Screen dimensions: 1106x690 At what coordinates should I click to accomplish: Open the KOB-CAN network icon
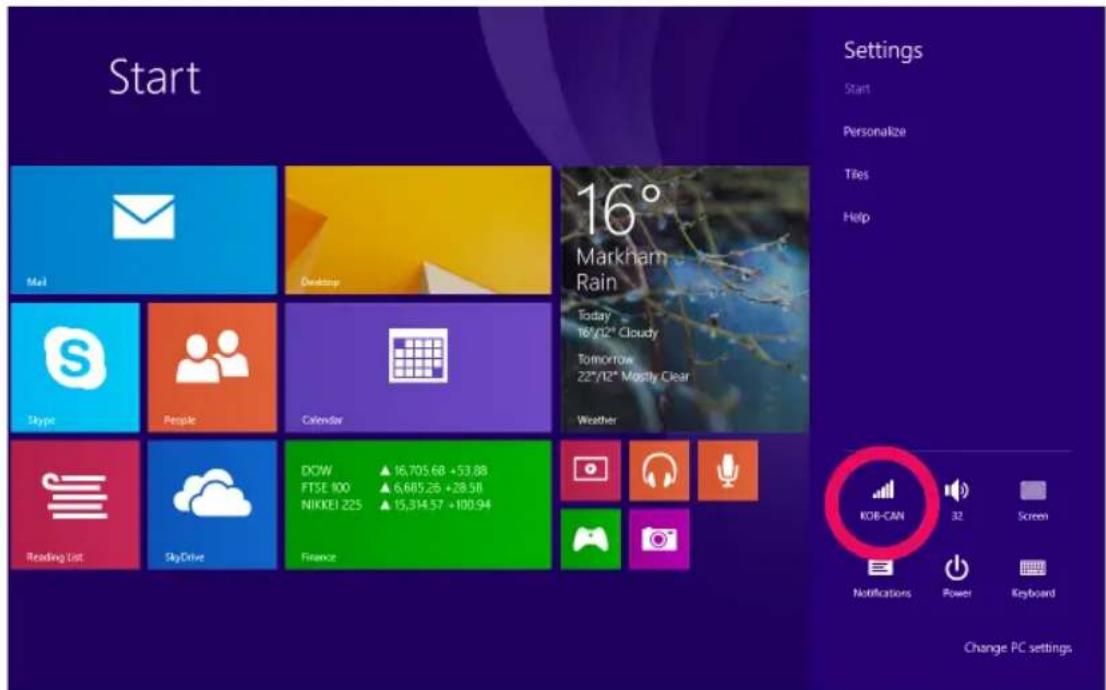[x=882, y=500]
